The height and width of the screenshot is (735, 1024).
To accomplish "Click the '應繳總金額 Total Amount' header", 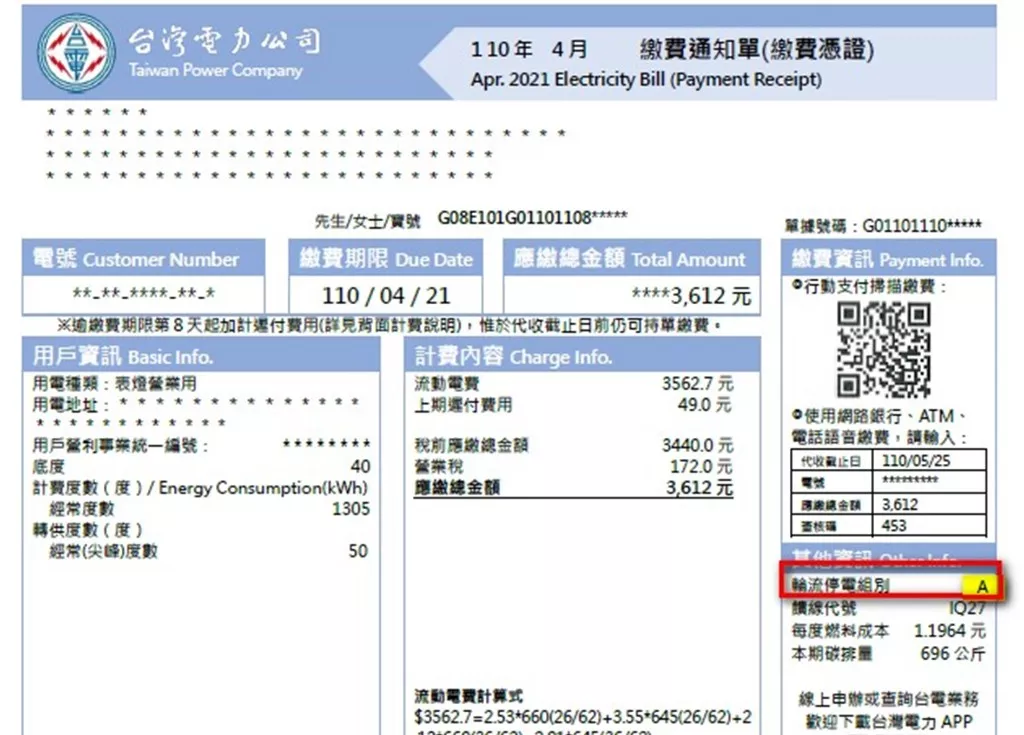I will point(632,259).
